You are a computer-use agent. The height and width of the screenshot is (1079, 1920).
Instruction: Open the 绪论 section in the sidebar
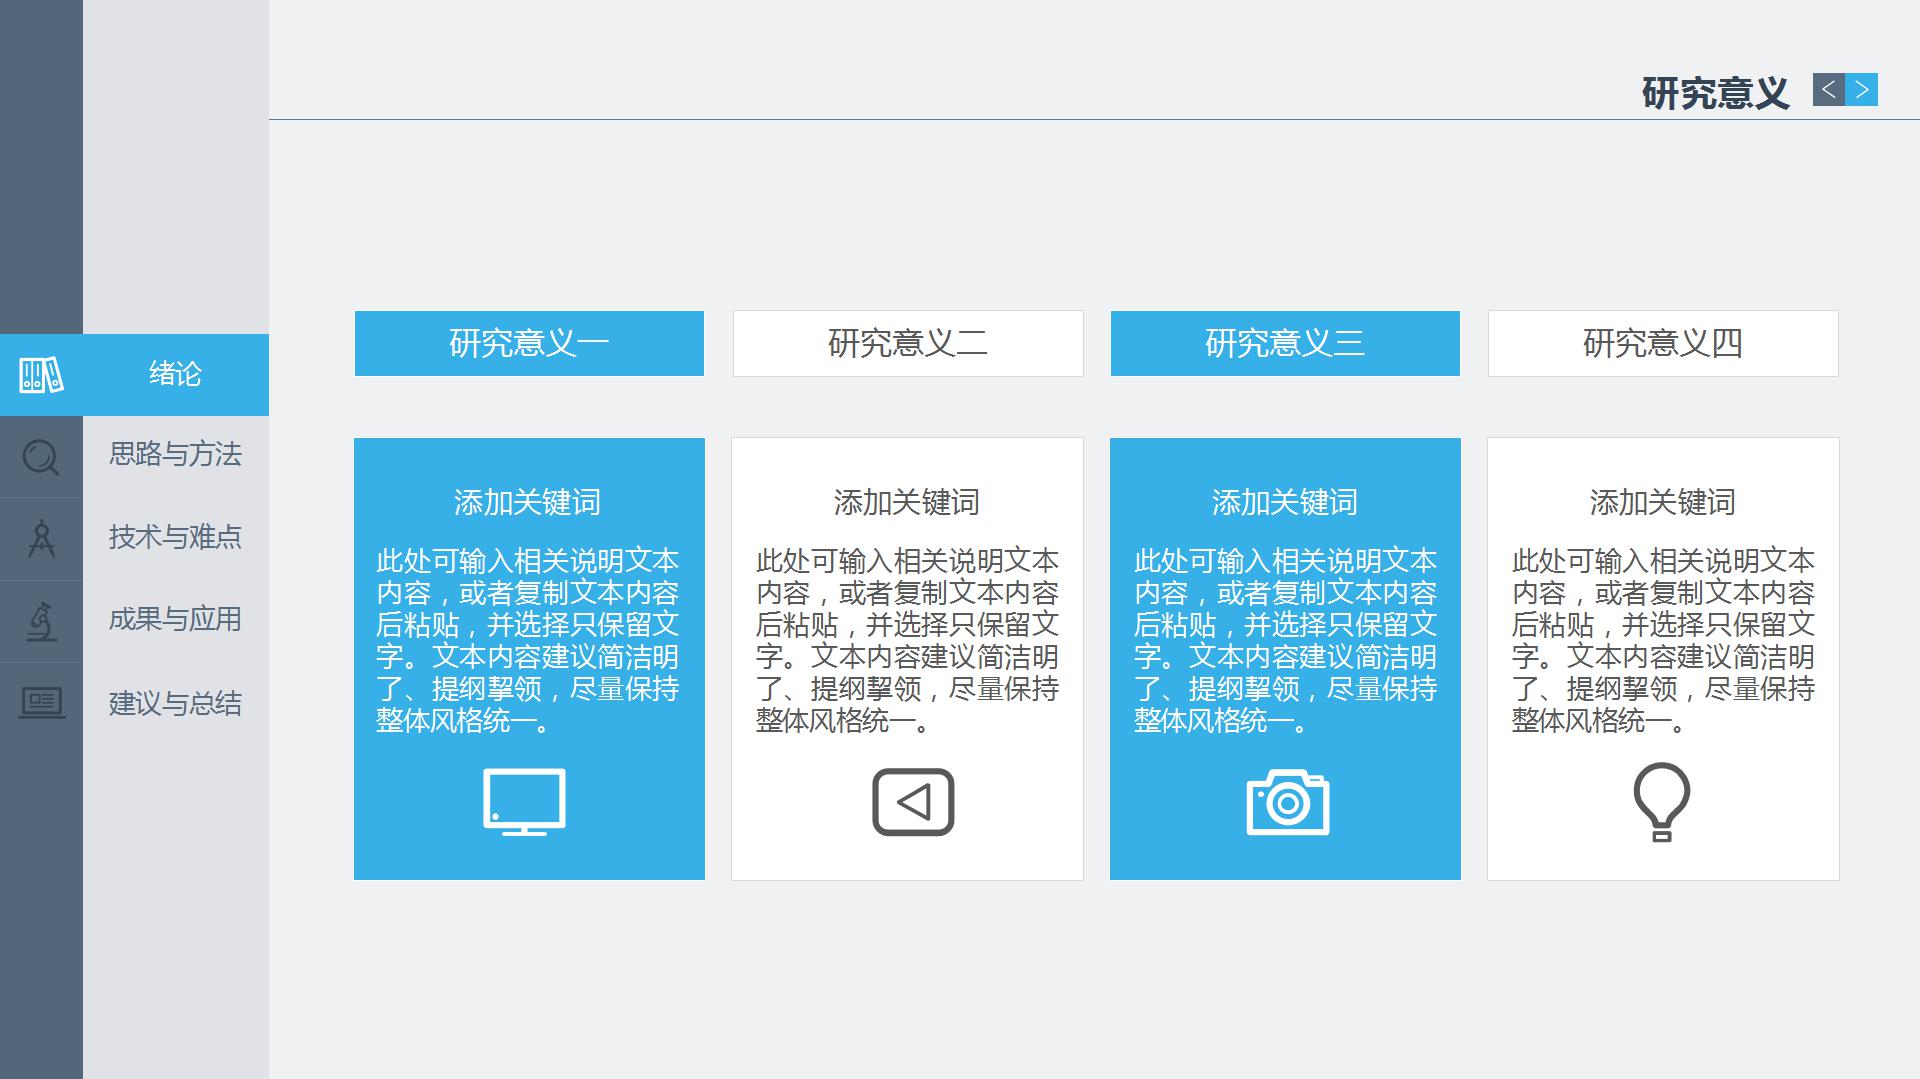tap(175, 375)
